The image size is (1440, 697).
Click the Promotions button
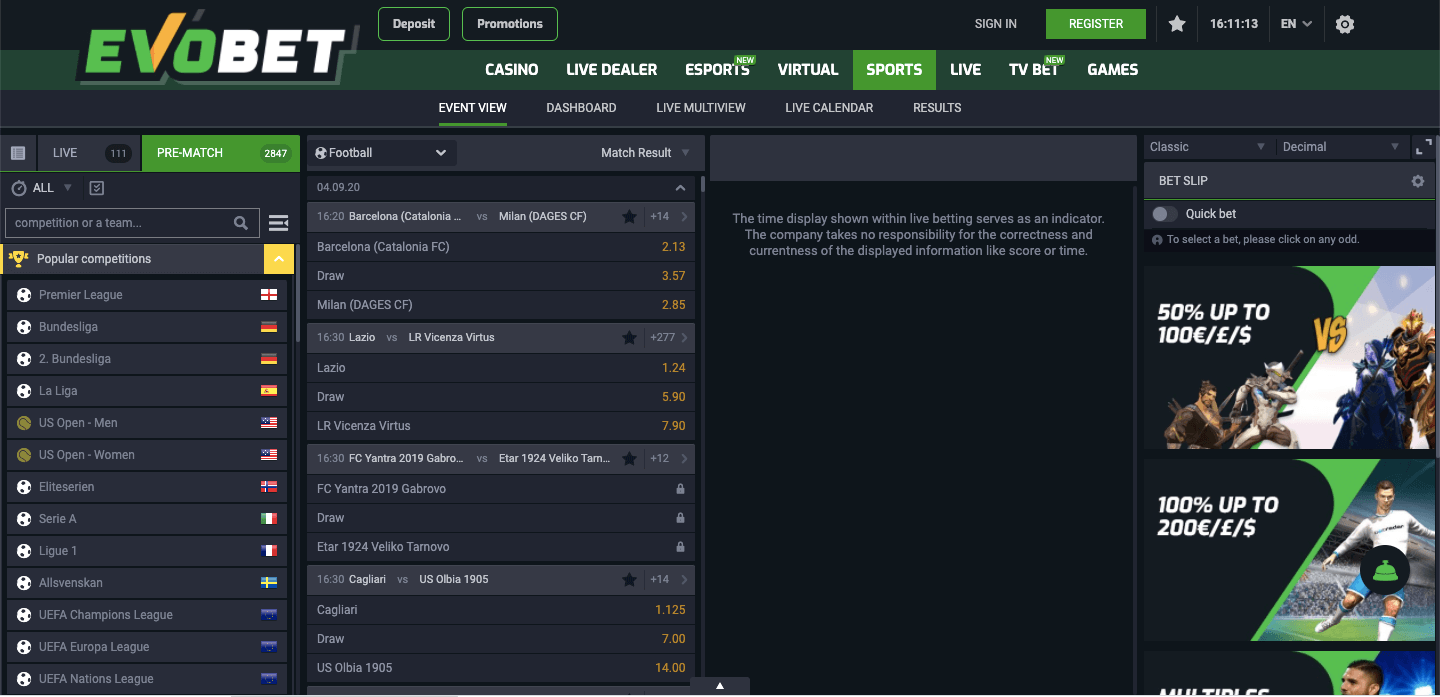pyautogui.click(x=510, y=24)
